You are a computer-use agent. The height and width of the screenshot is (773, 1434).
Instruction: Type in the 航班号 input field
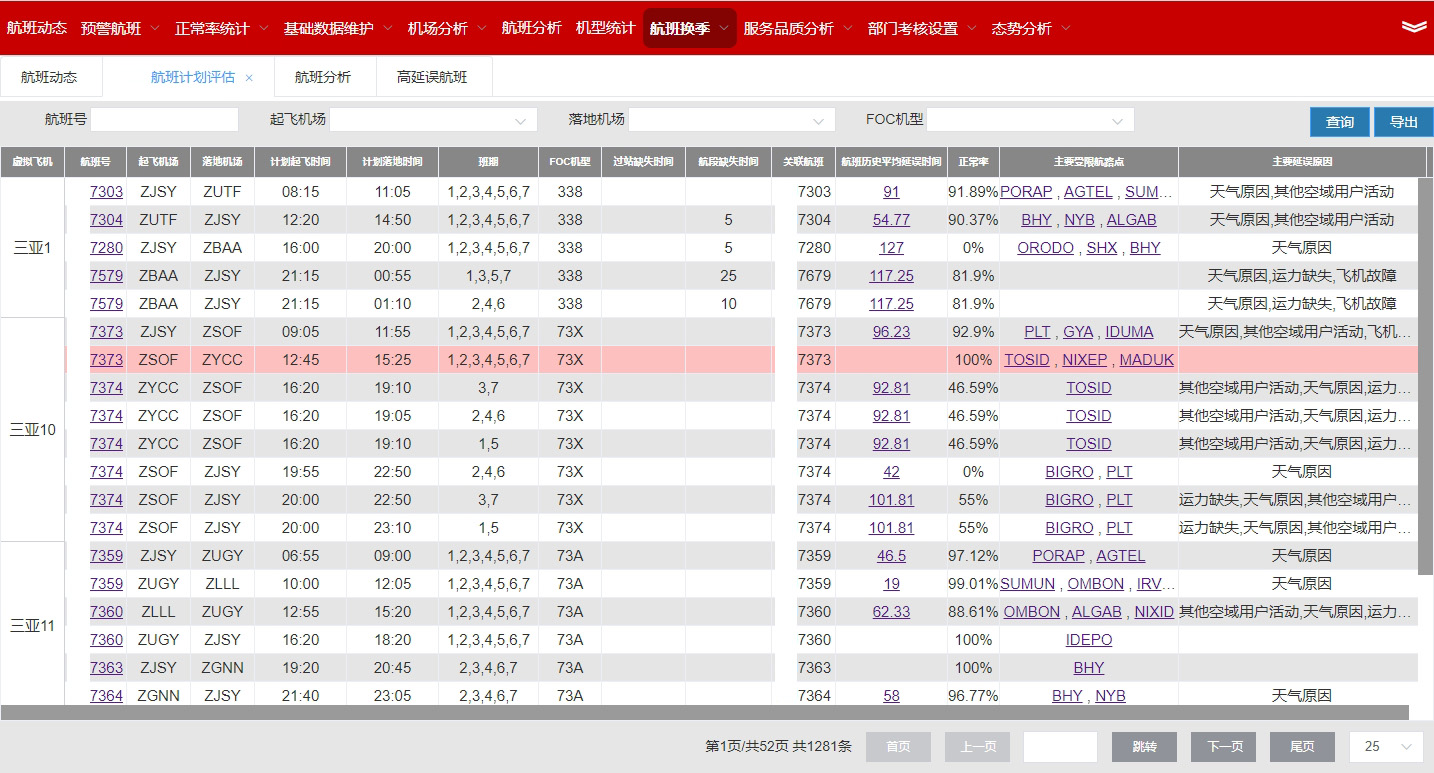tap(165, 120)
